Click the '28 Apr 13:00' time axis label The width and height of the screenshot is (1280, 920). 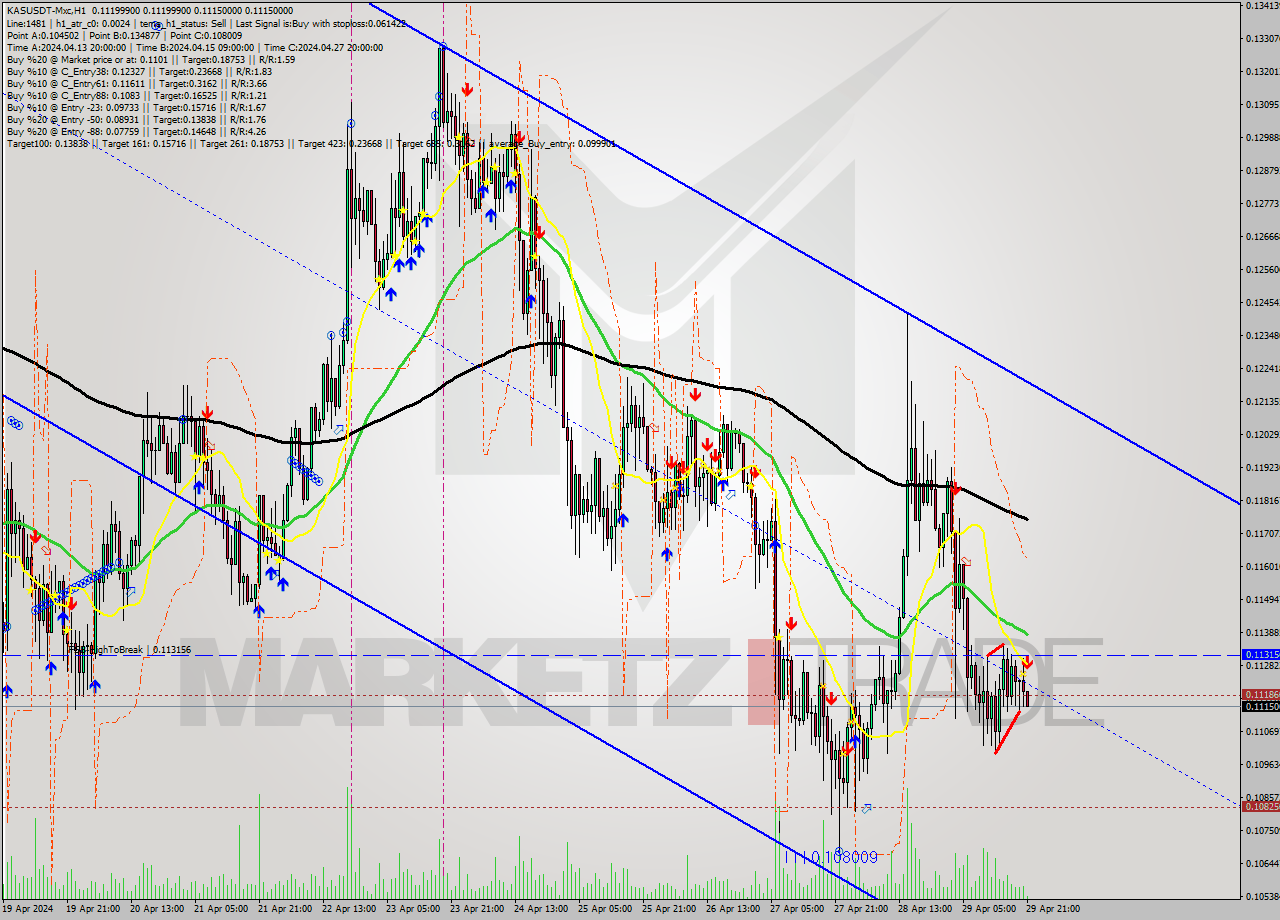924,909
